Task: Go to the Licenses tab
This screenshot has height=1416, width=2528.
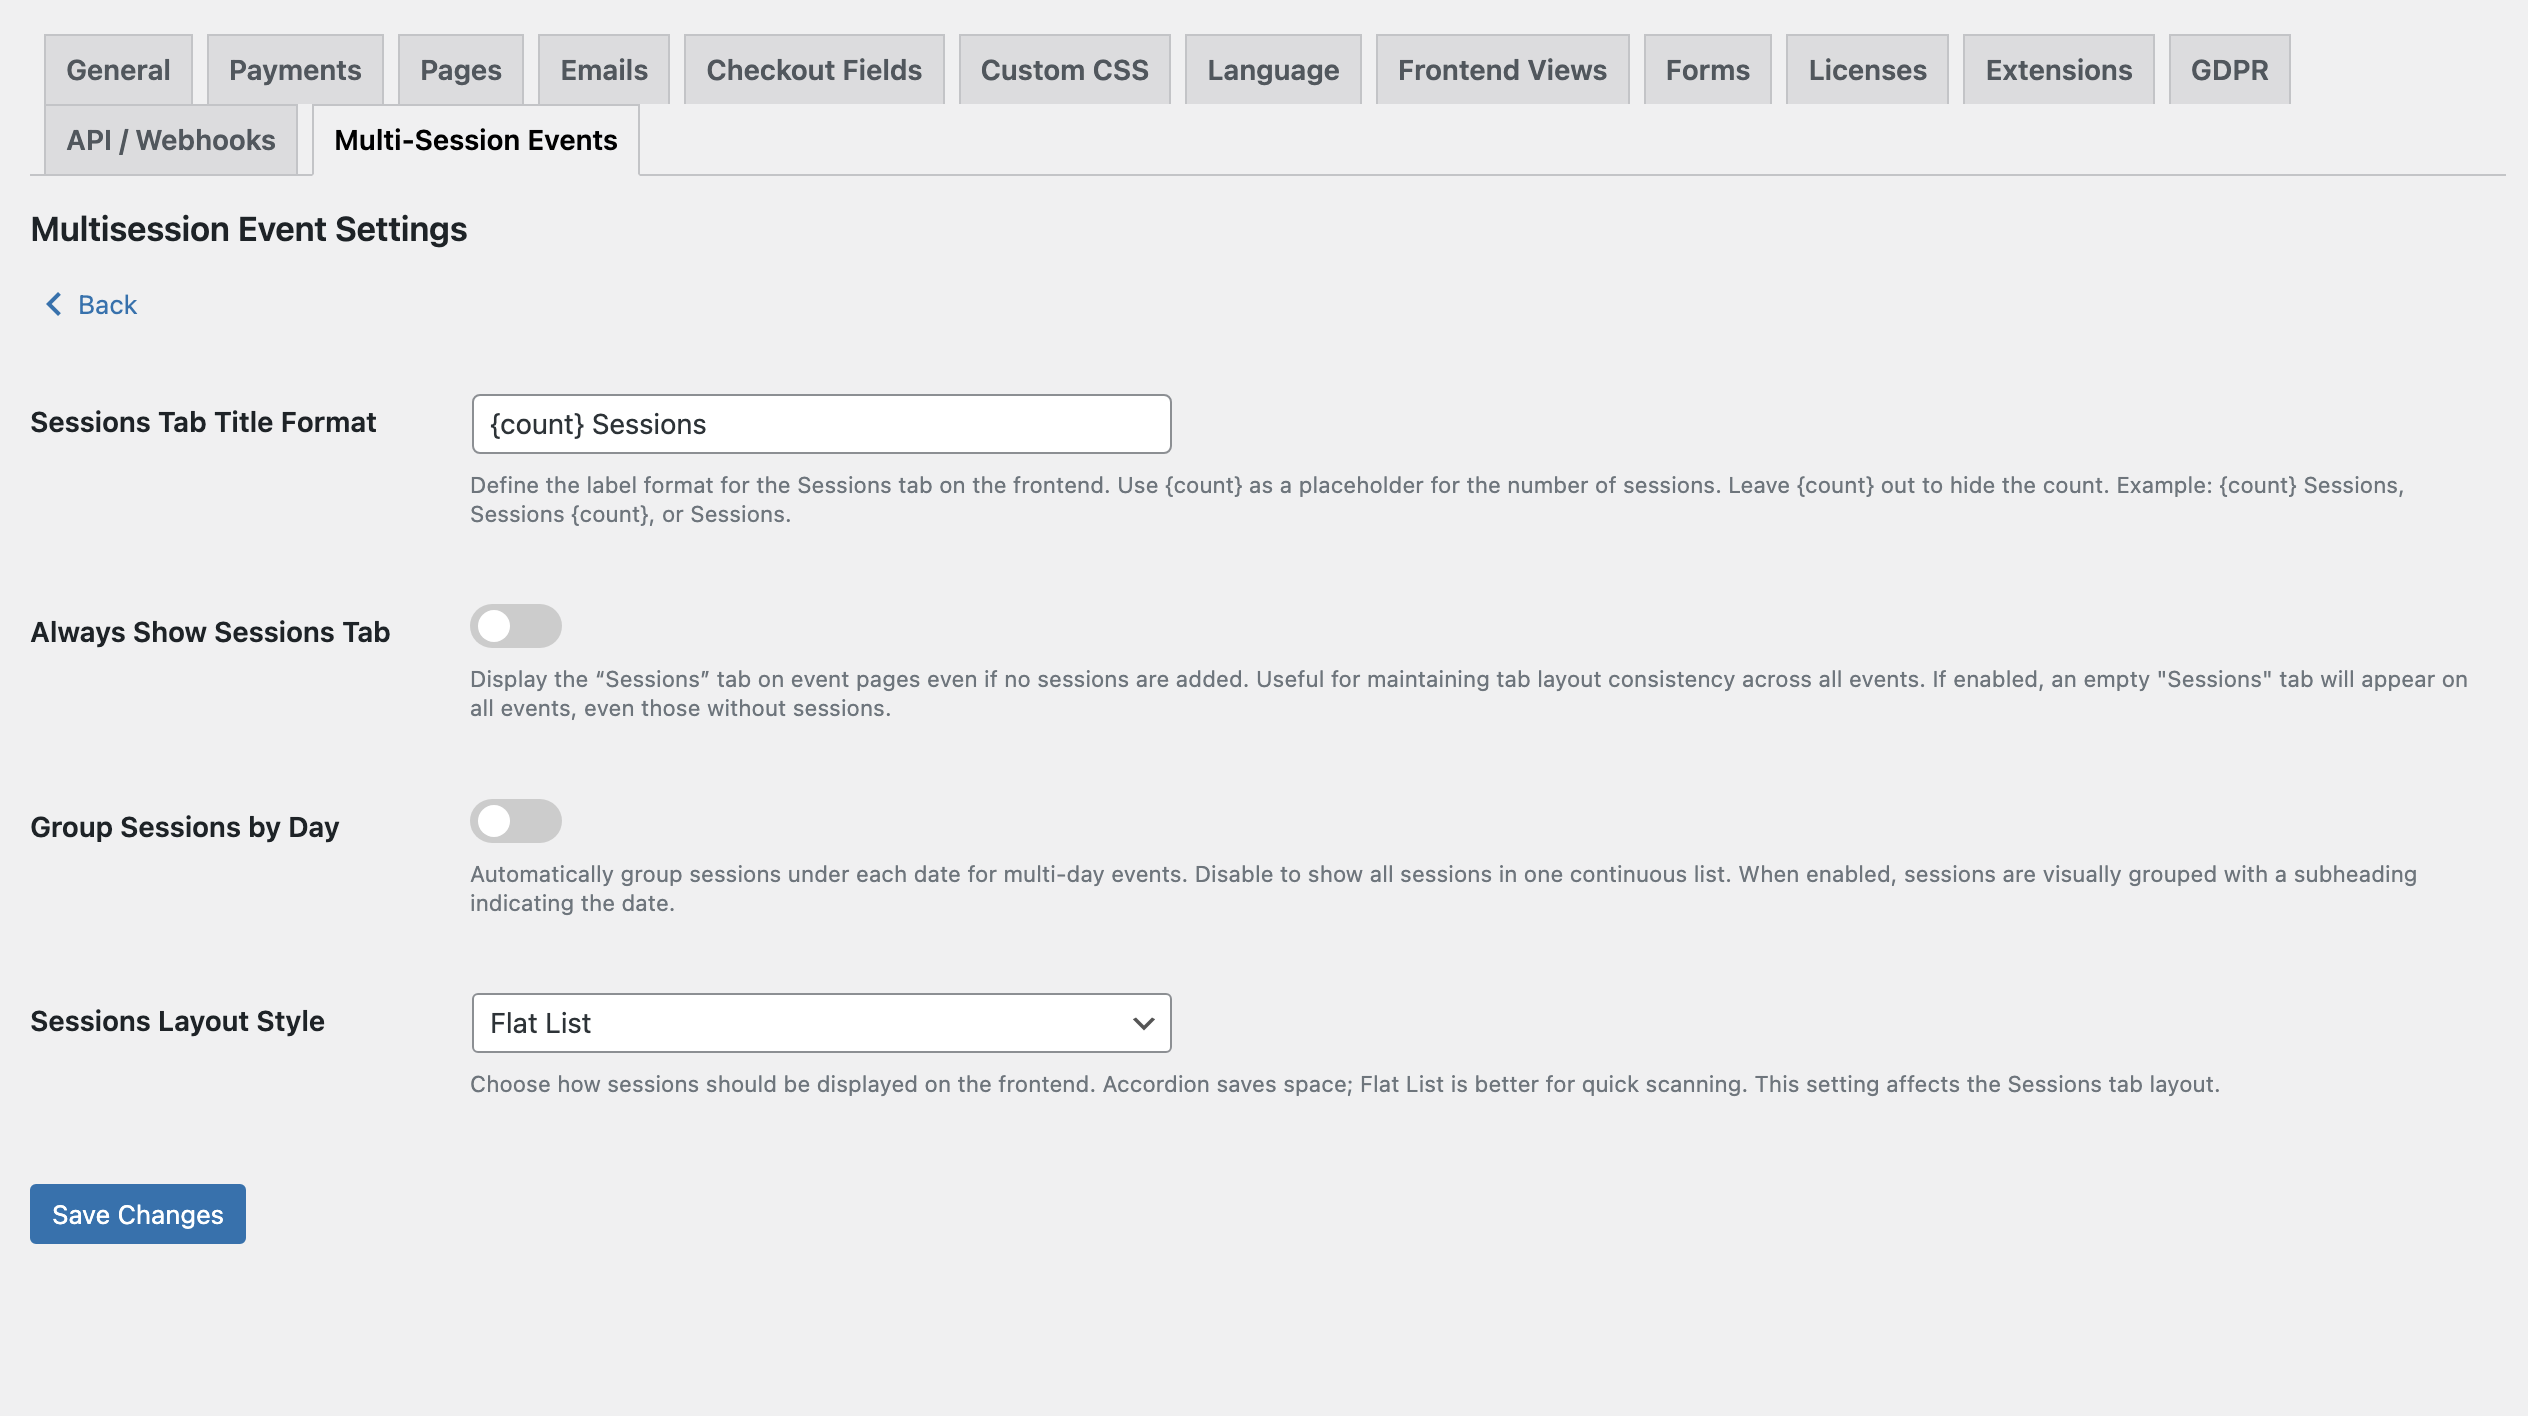Action: point(1867,70)
